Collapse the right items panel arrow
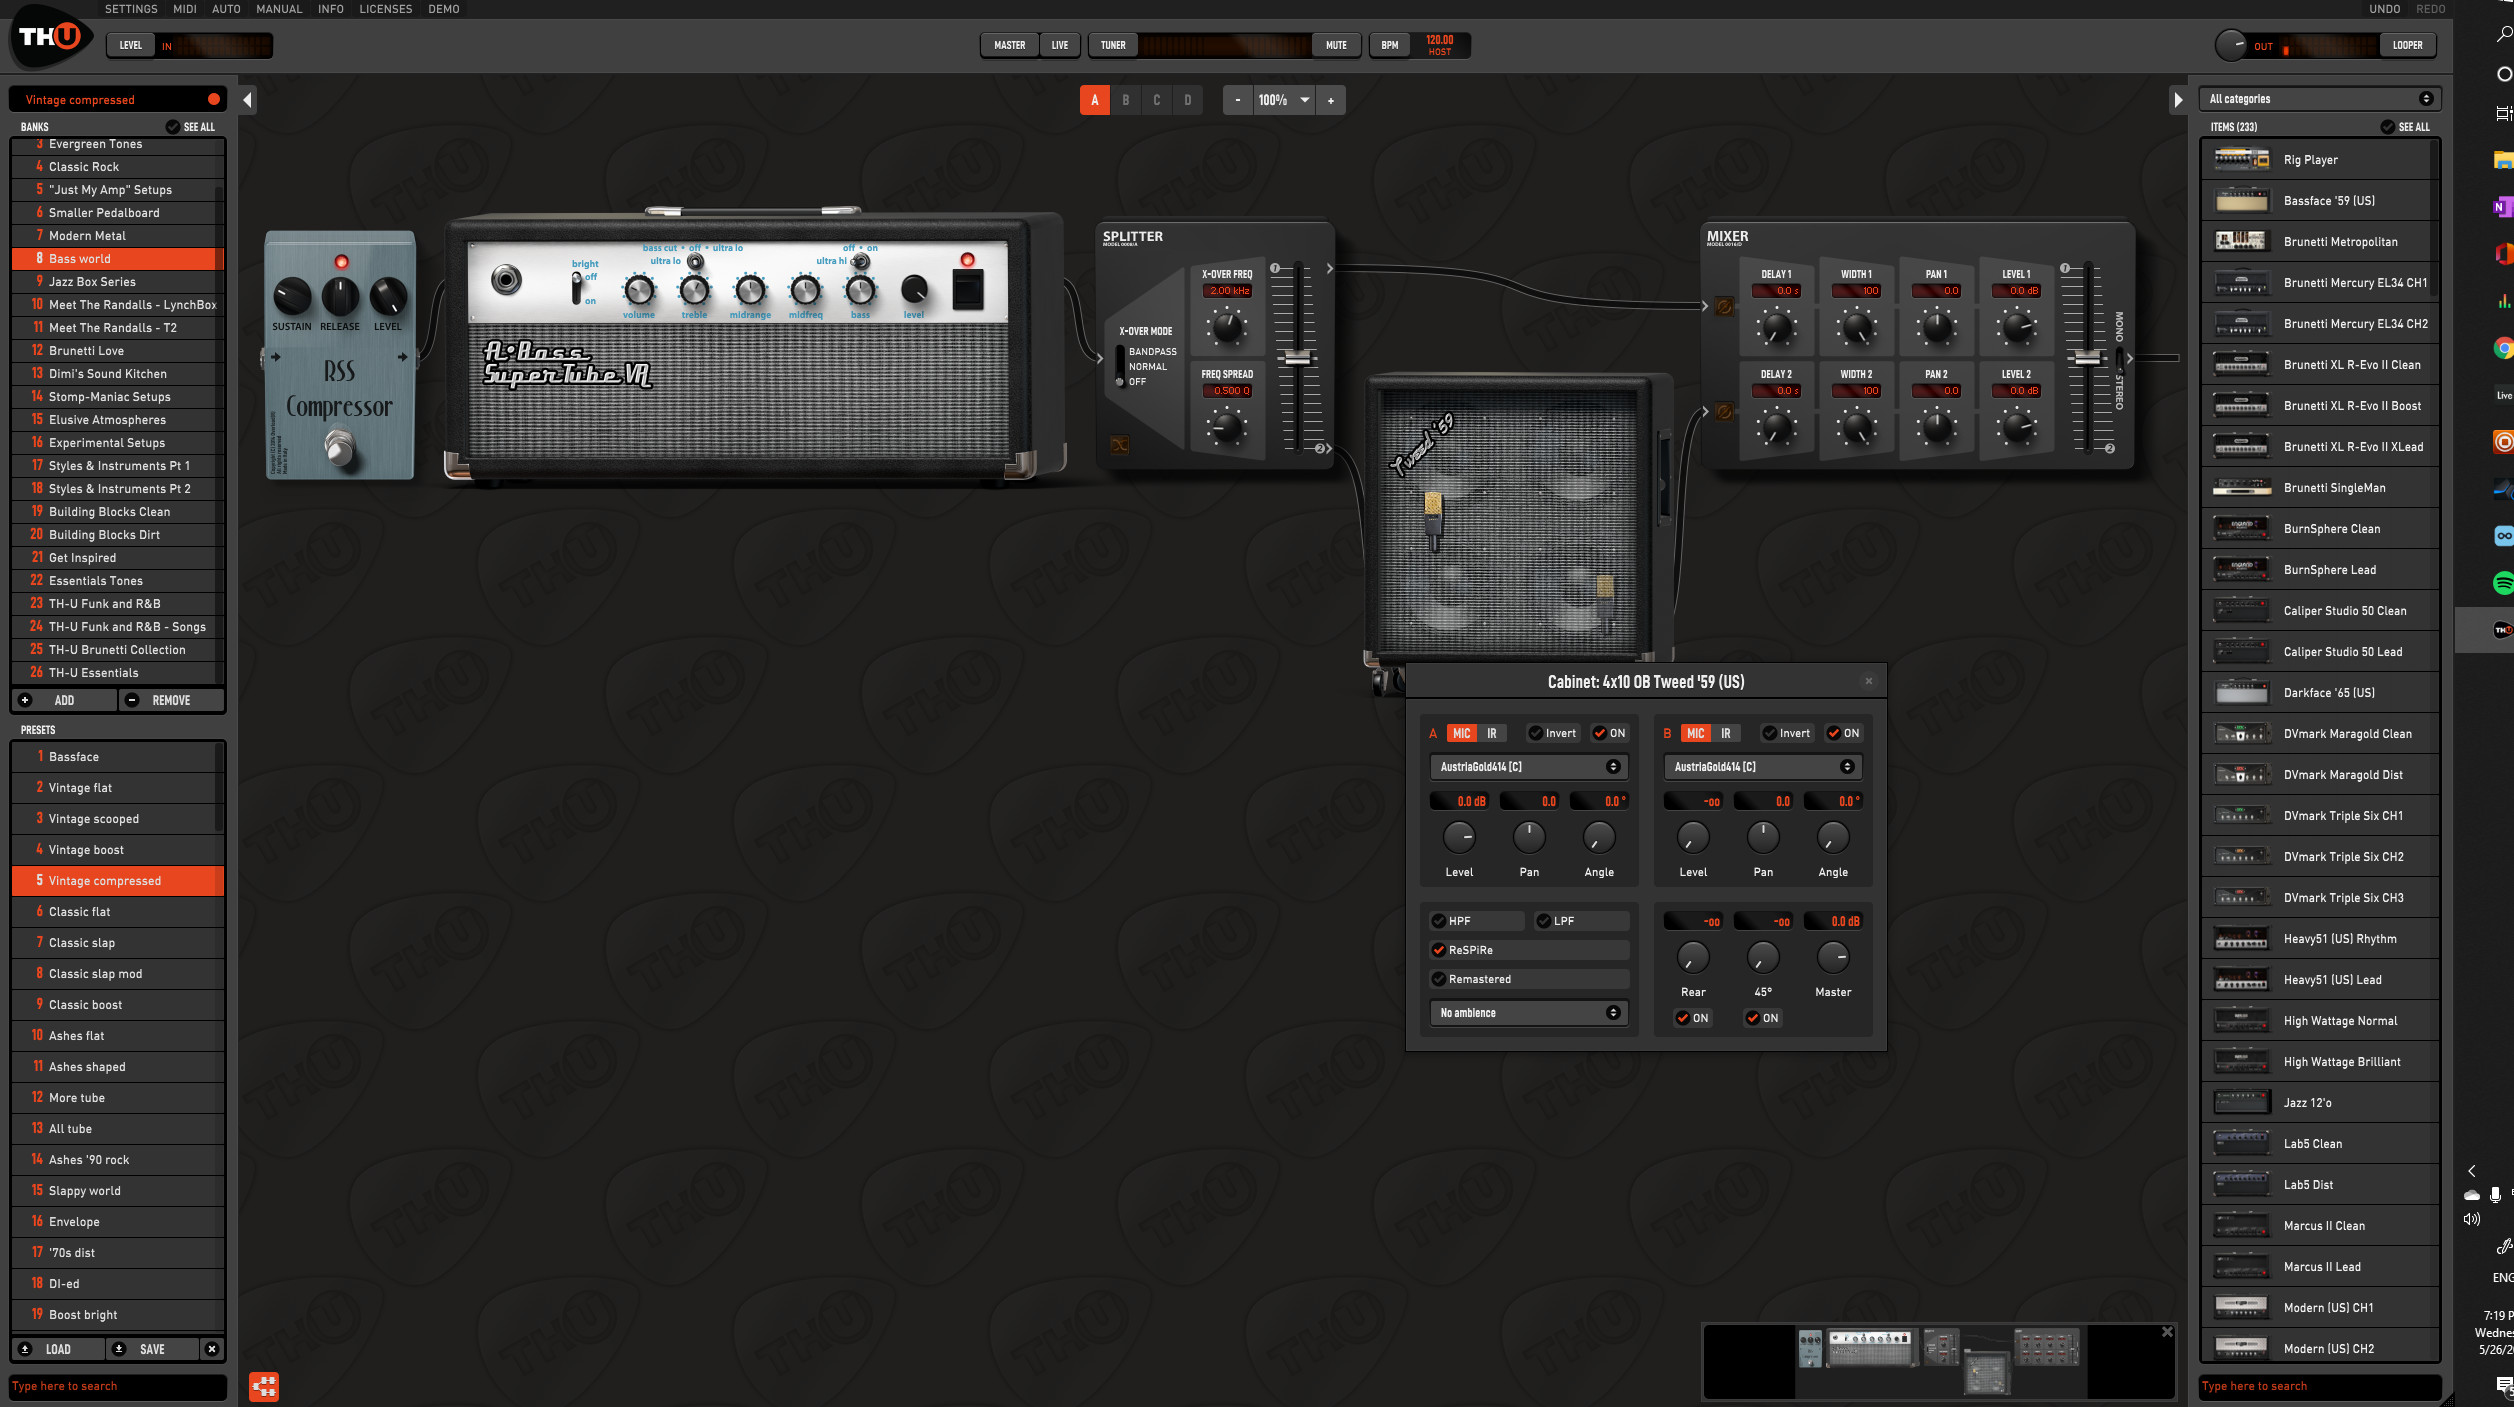 [2177, 100]
